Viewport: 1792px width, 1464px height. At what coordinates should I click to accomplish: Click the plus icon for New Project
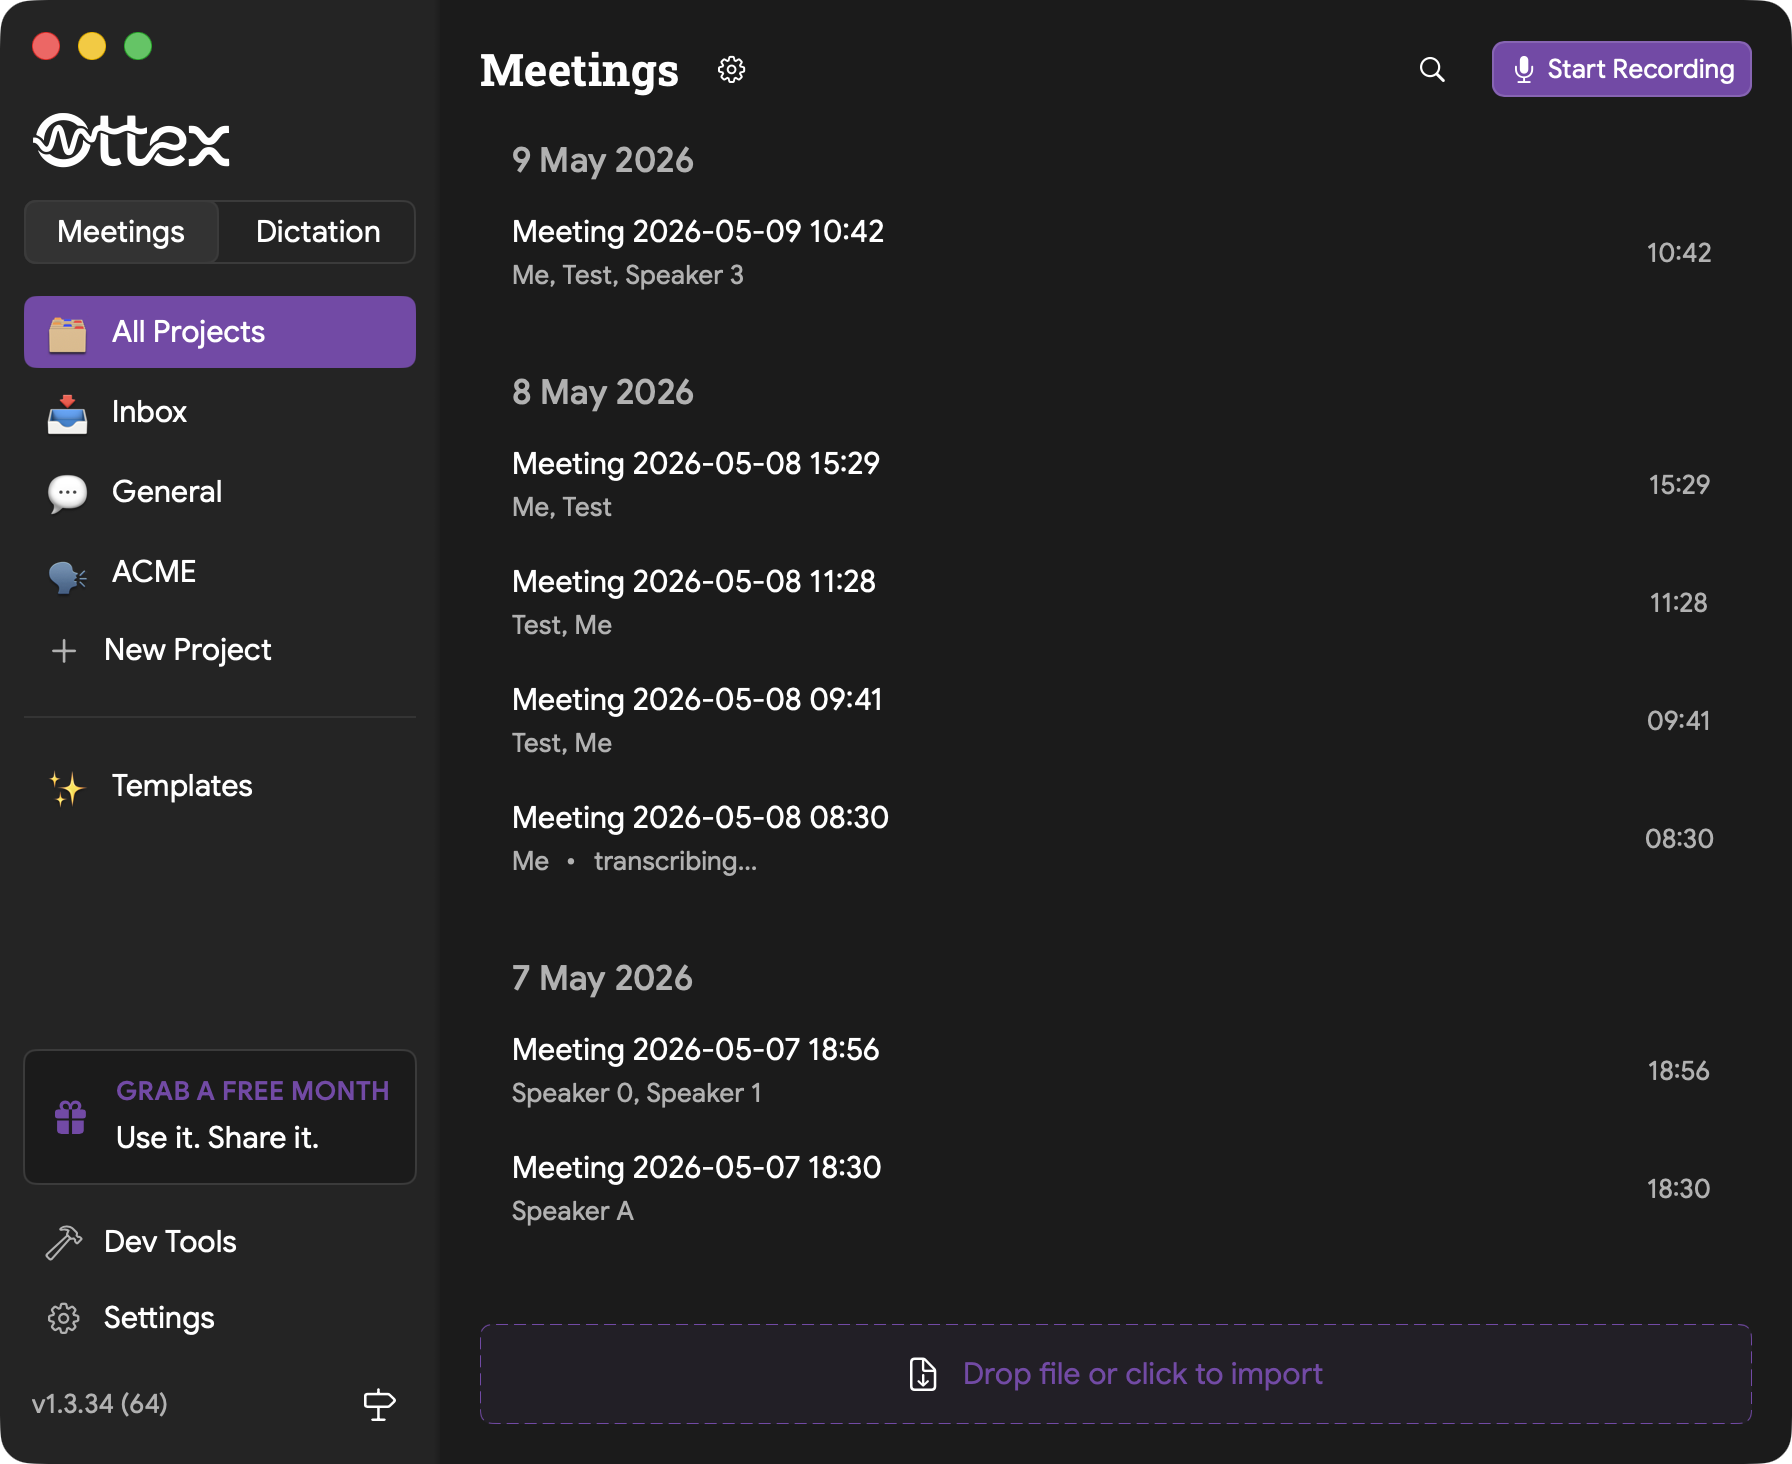tap(64, 651)
